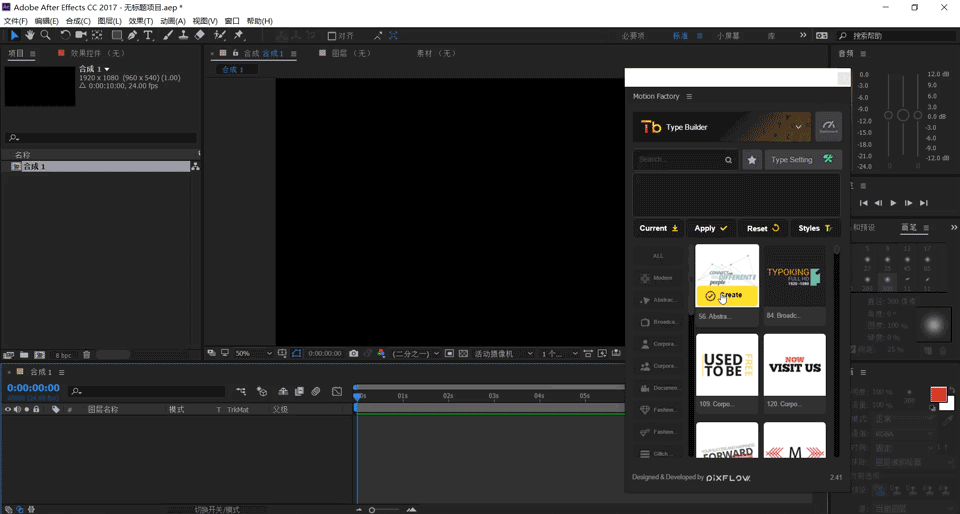Expand the Type Builder pack dropdown
Image resolution: width=960 pixels, height=514 pixels.
coord(798,127)
